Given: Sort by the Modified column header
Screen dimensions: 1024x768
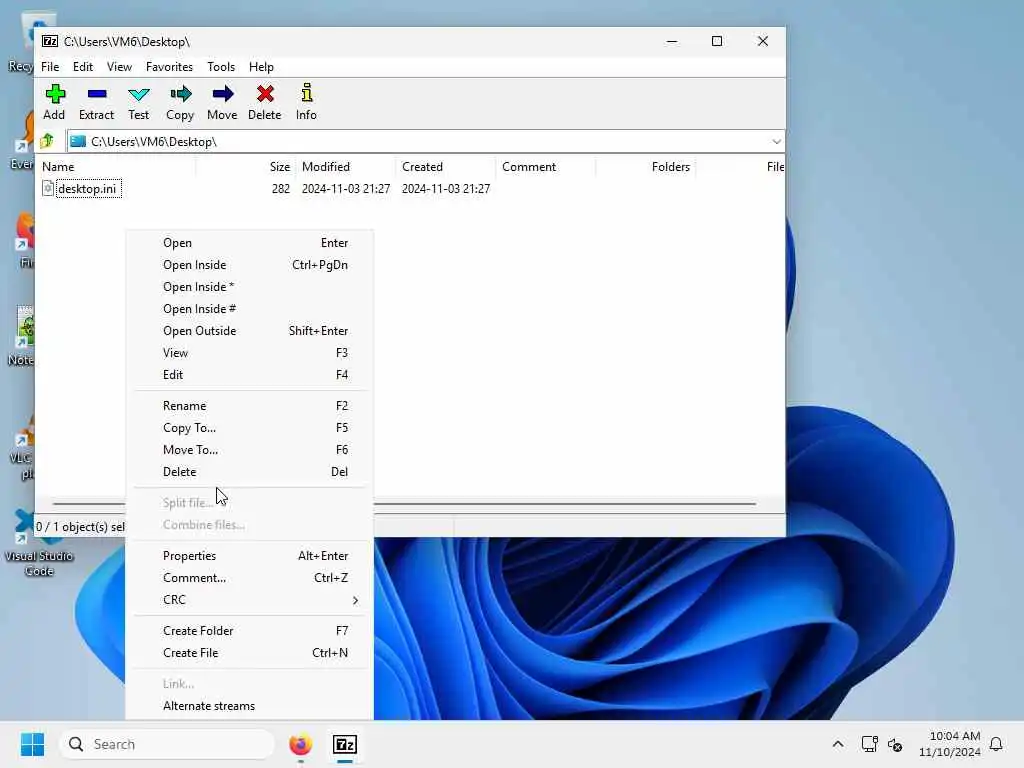Looking at the screenshot, I should click(345, 167).
